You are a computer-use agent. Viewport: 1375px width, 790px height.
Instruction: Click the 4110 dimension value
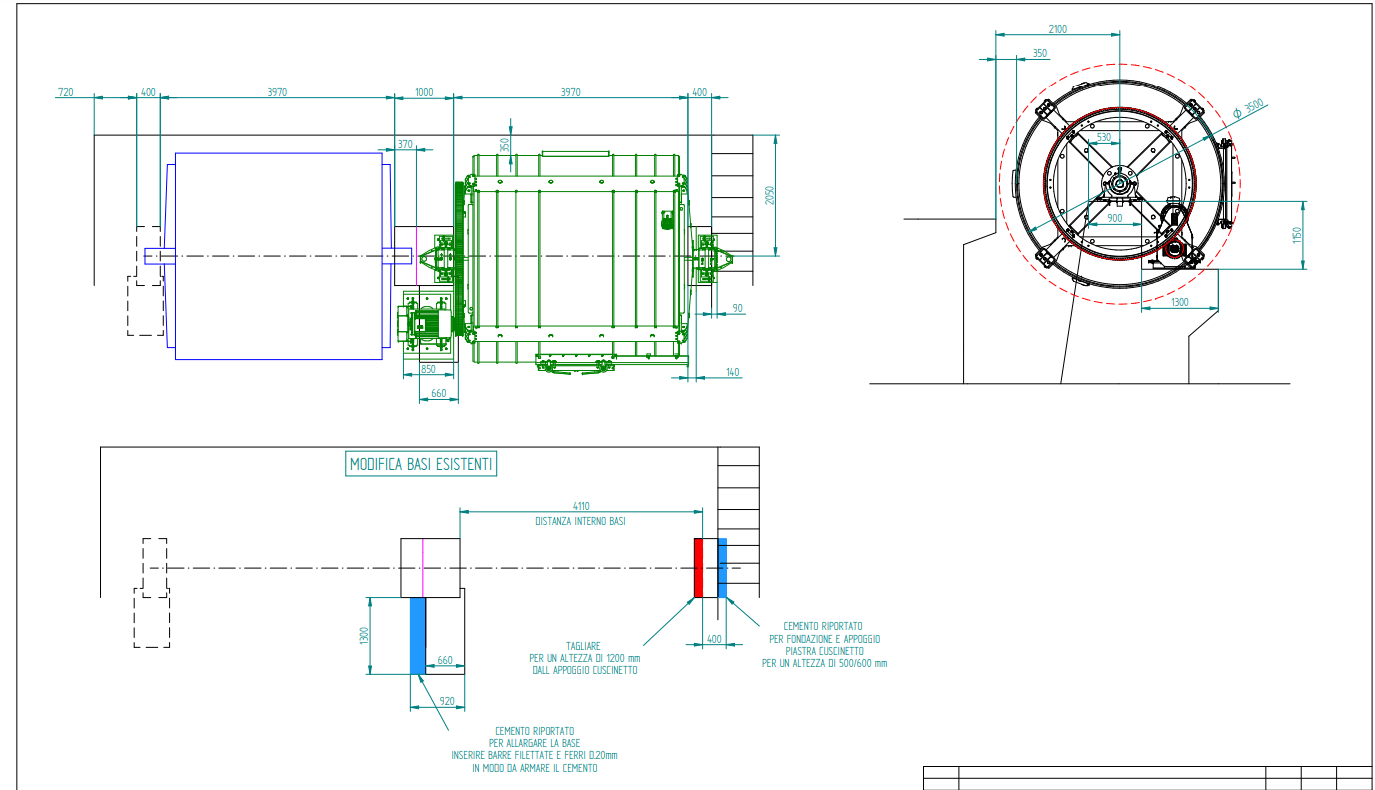581,506
